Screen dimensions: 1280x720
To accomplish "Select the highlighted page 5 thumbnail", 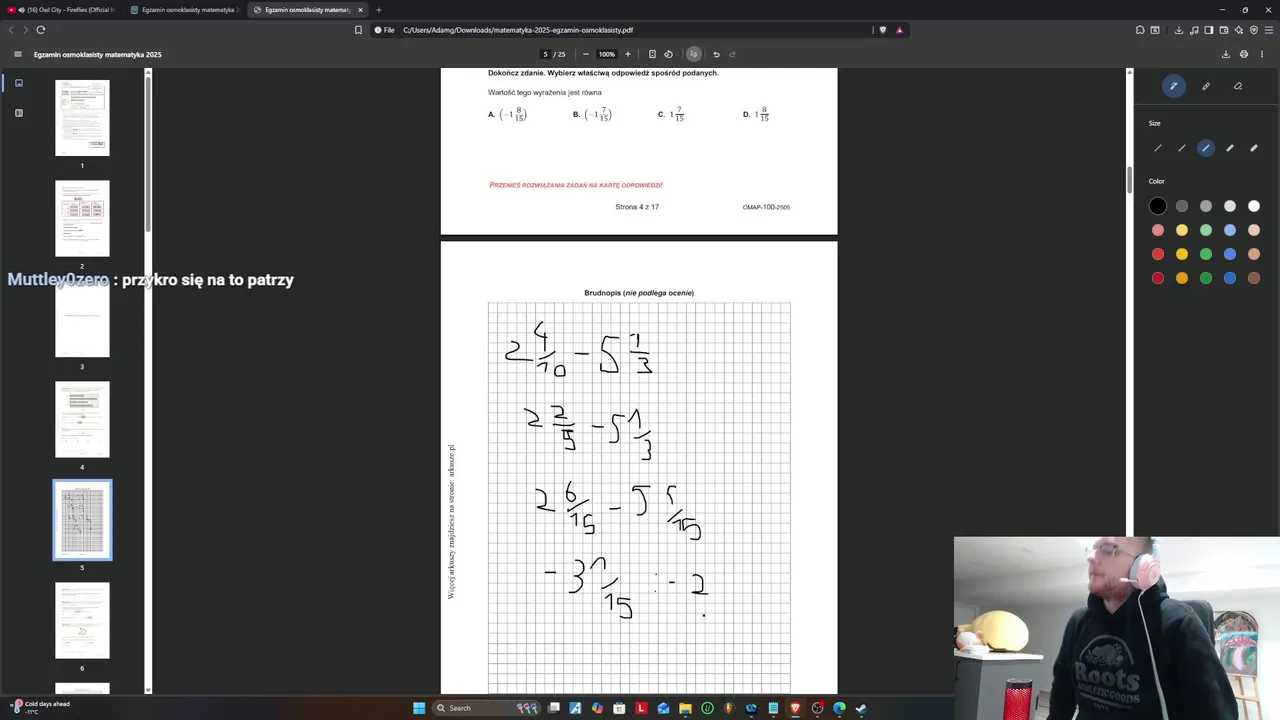I will (x=82, y=520).
